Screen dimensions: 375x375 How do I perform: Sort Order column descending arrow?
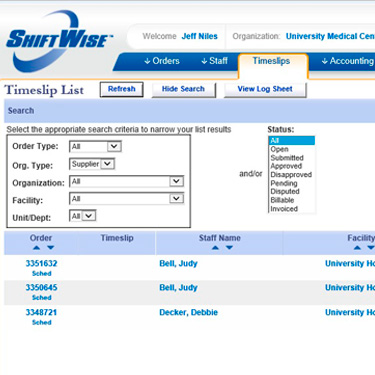click(x=51, y=248)
